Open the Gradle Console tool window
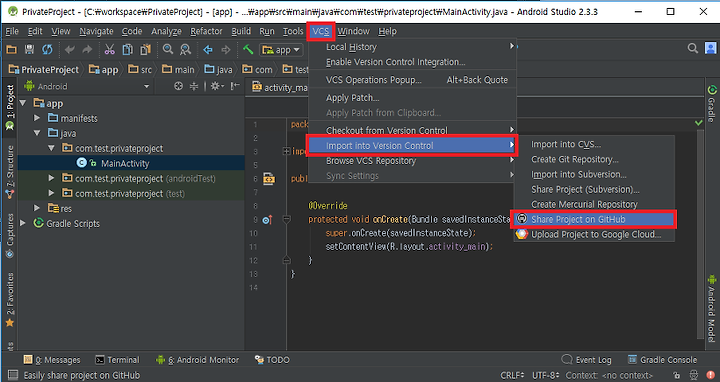720x382 pixels. tap(662, 360)
